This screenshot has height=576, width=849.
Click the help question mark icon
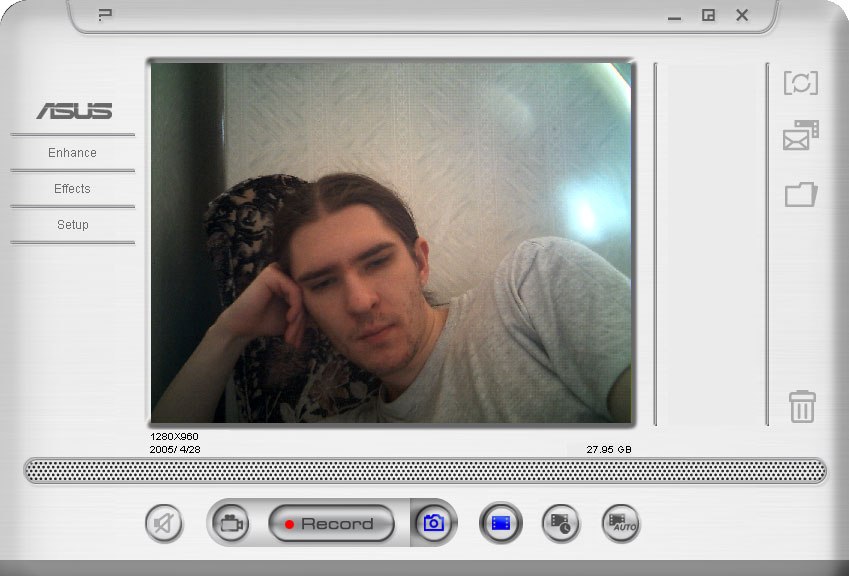click(x=105, y=15)
